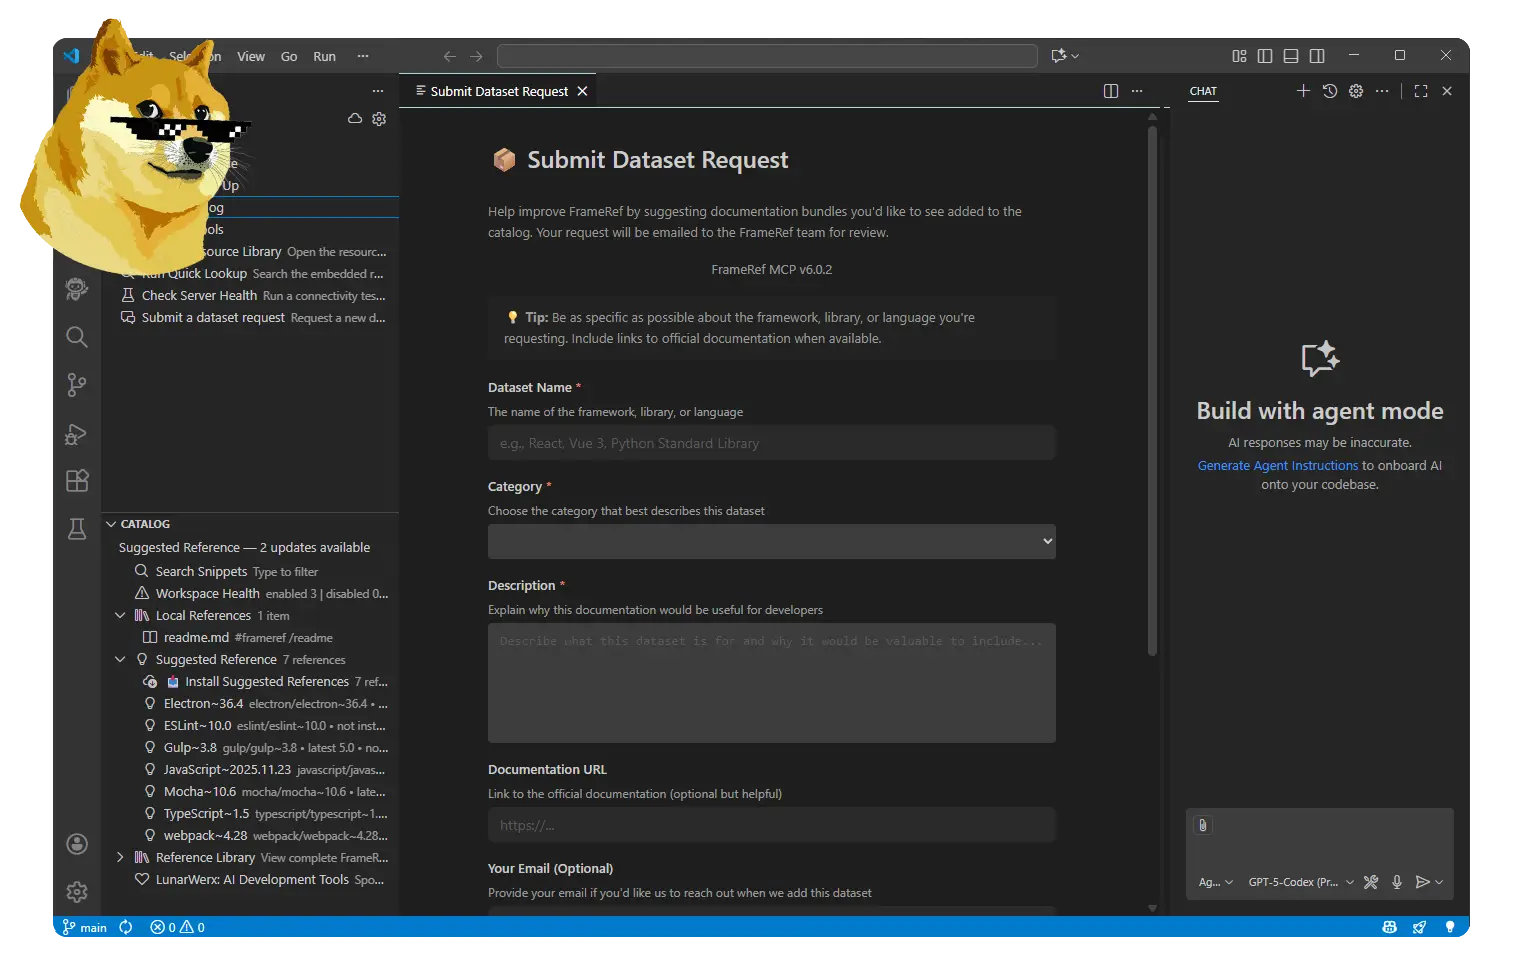1521x978 pixels.
Task: Open Run and Debug view
Action: coord(77,434)
